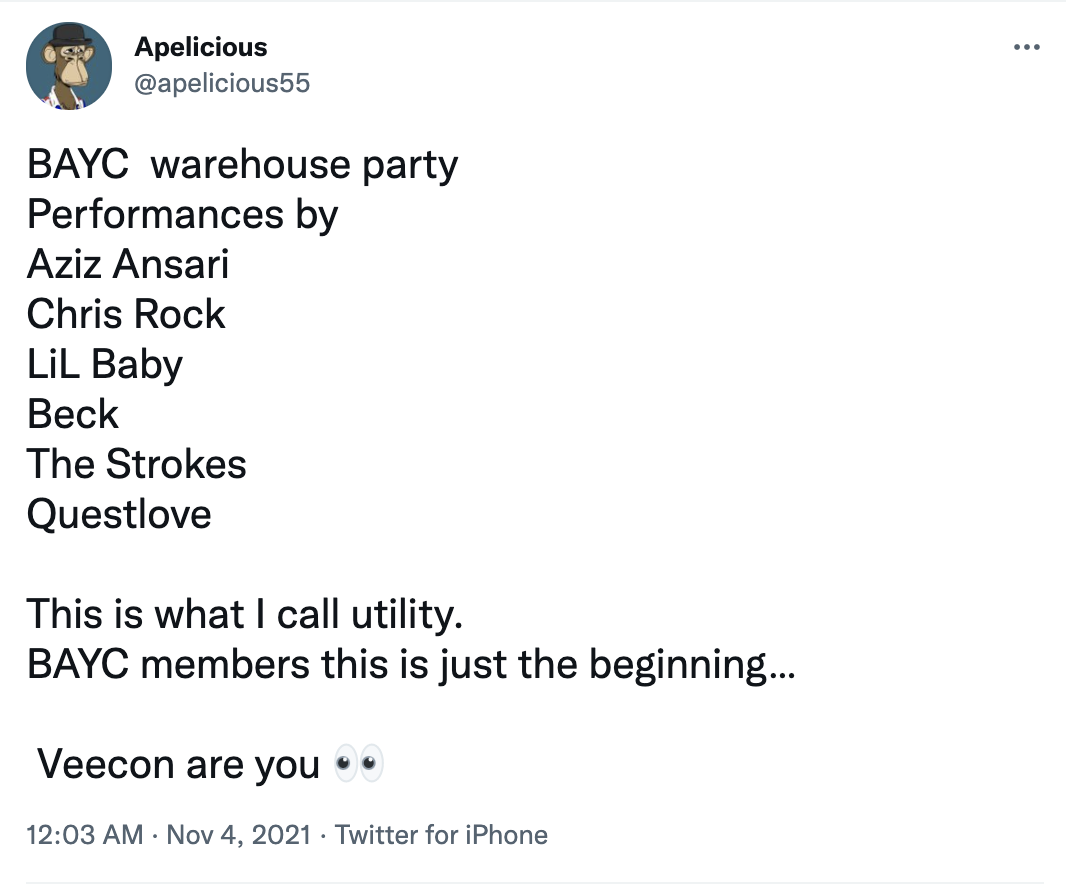Image resolution: width=1066 pixels, height=884 pixels.
Task: Click The Strokes text line
Action: click(x=137, y=464)
